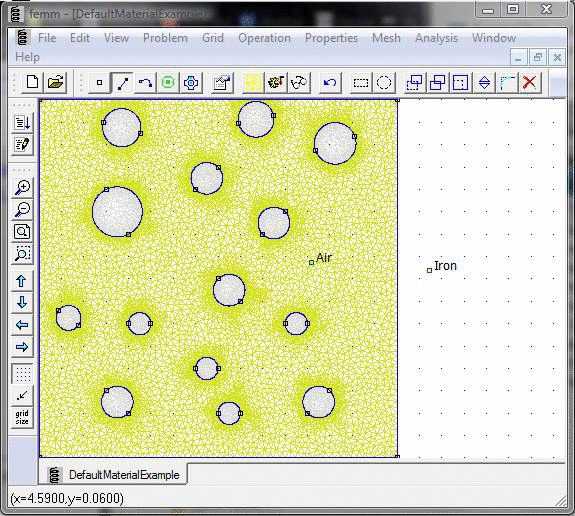Image resolution: width=575 pixels, height=516 pixels.
Task: Toggle the show grid dots button
Action: point(23,374)
